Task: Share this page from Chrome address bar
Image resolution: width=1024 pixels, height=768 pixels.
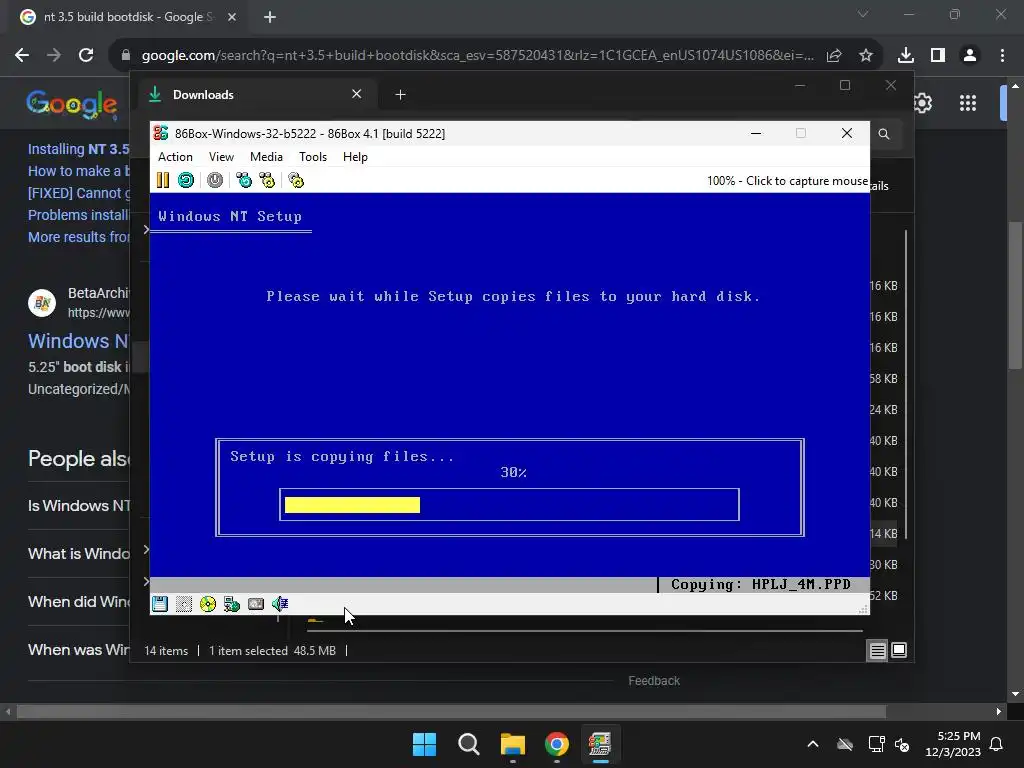Action: point(834,56)
